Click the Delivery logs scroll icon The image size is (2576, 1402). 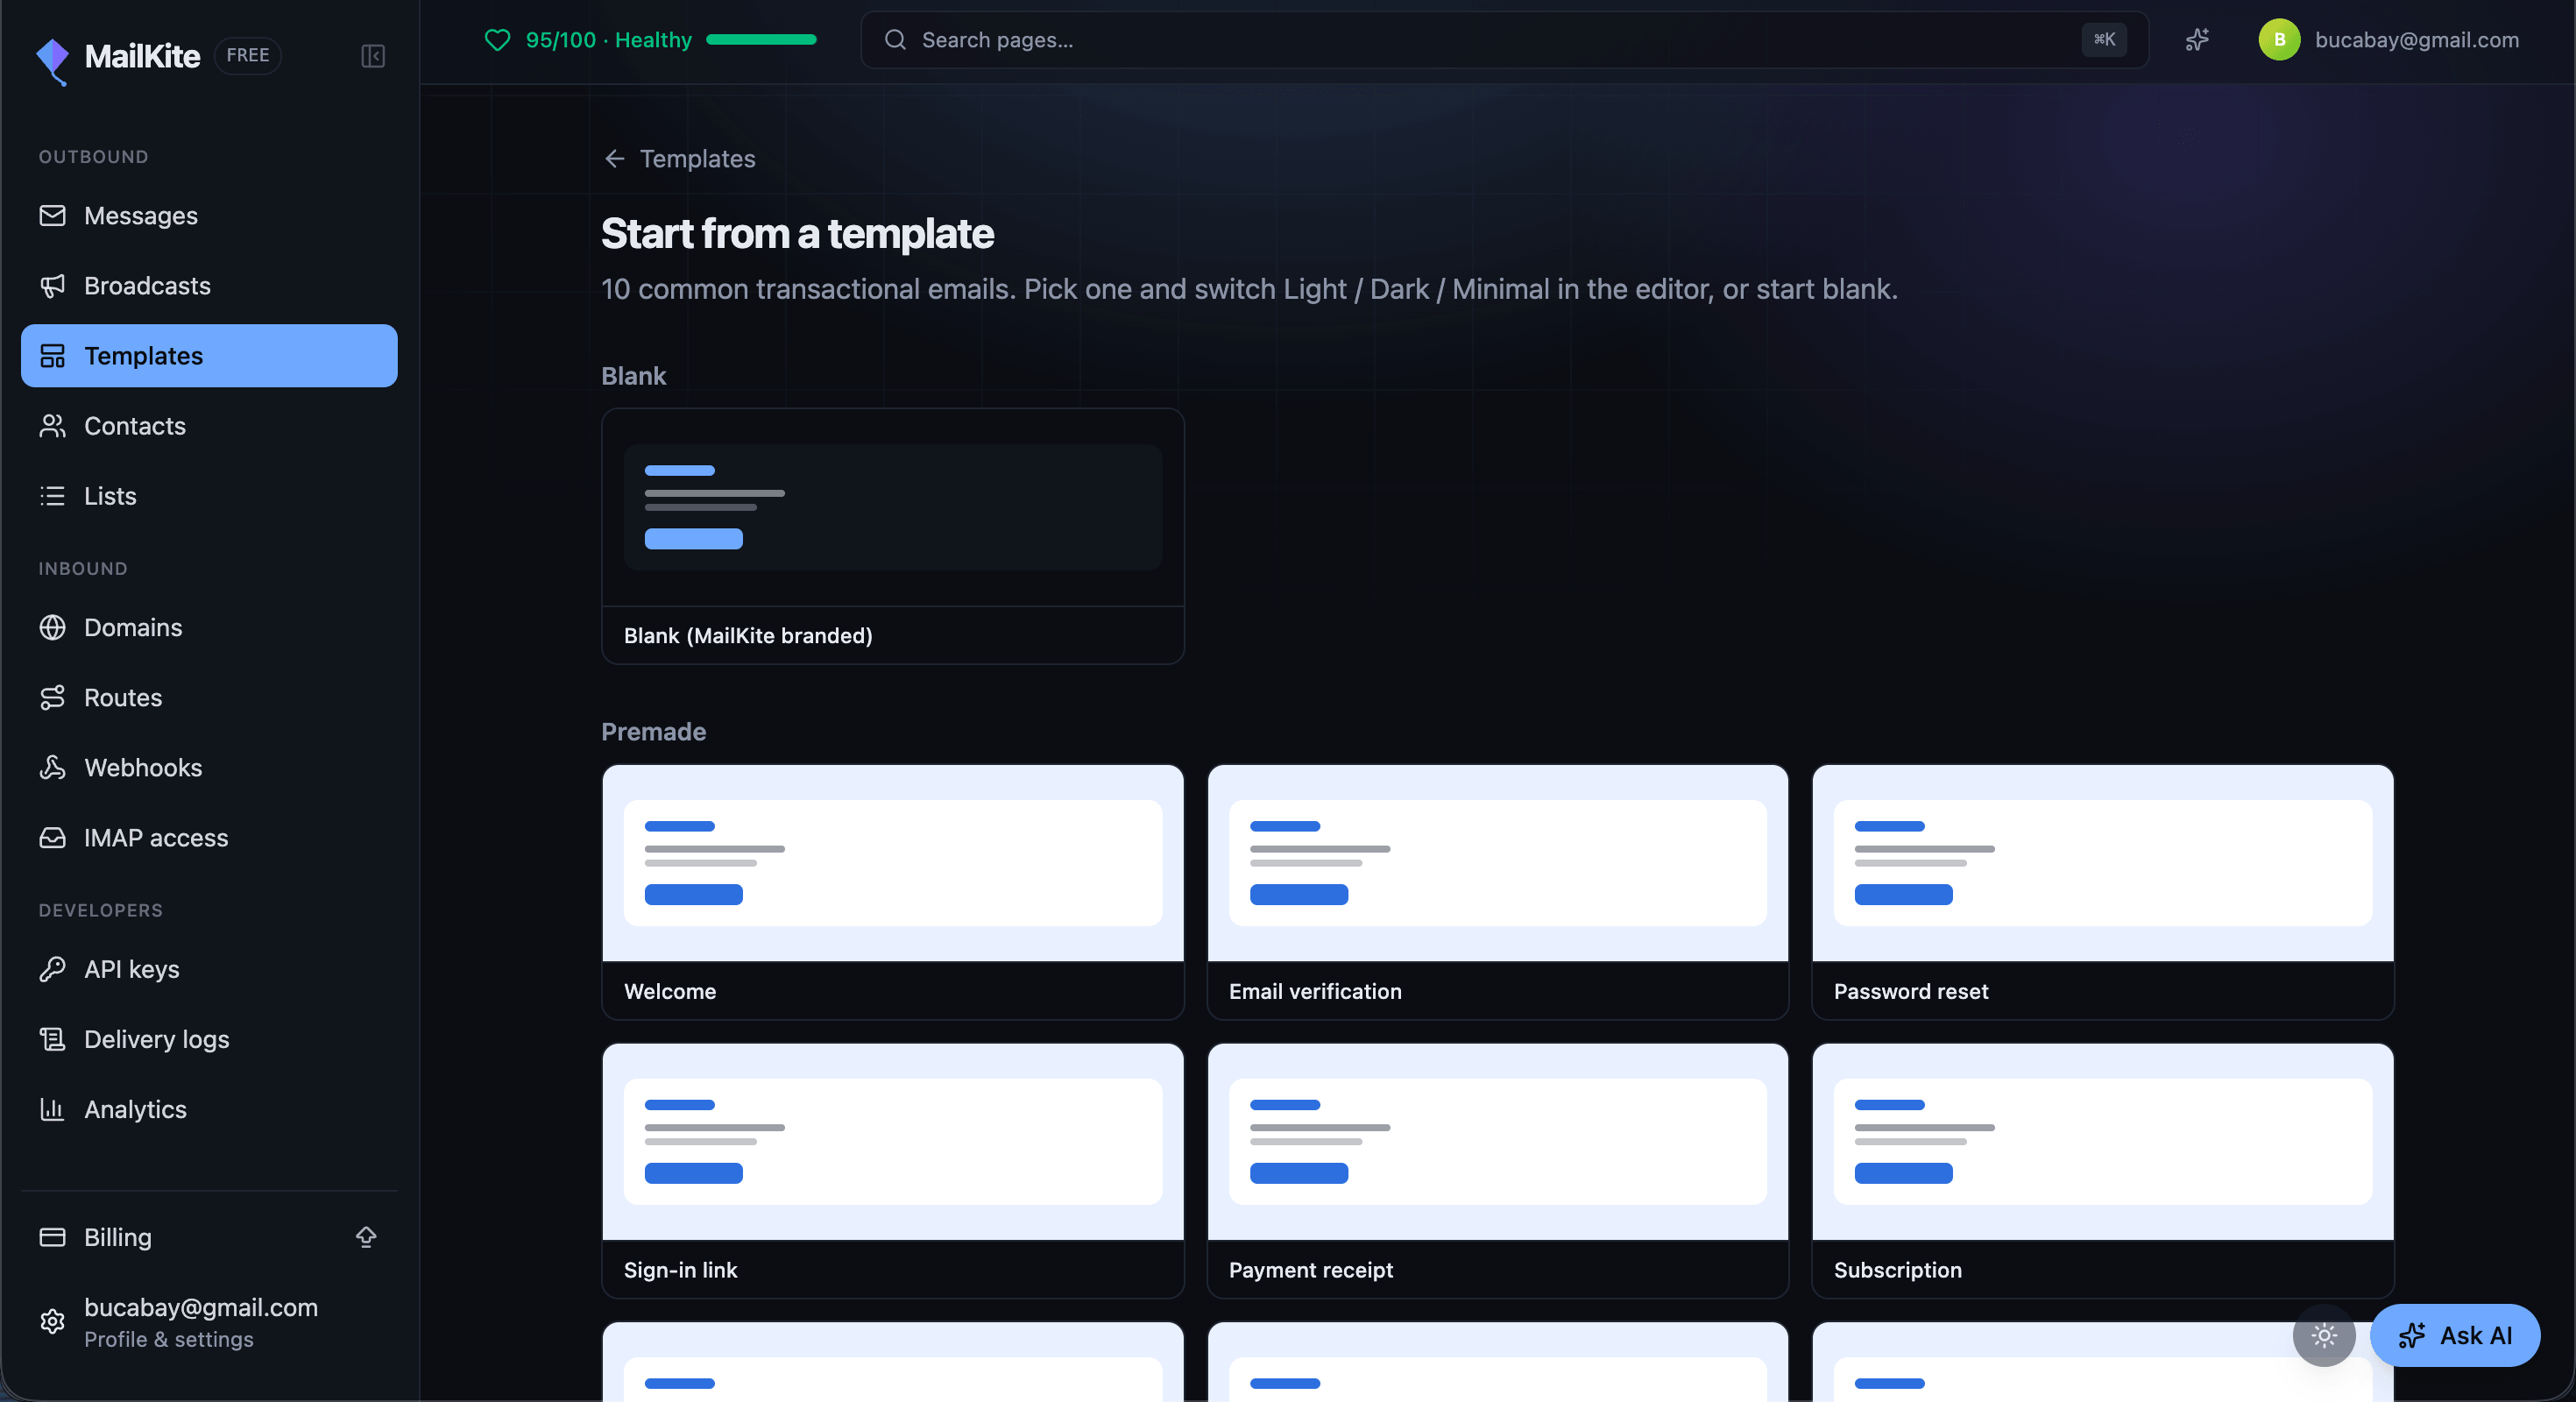(52, 1039)
